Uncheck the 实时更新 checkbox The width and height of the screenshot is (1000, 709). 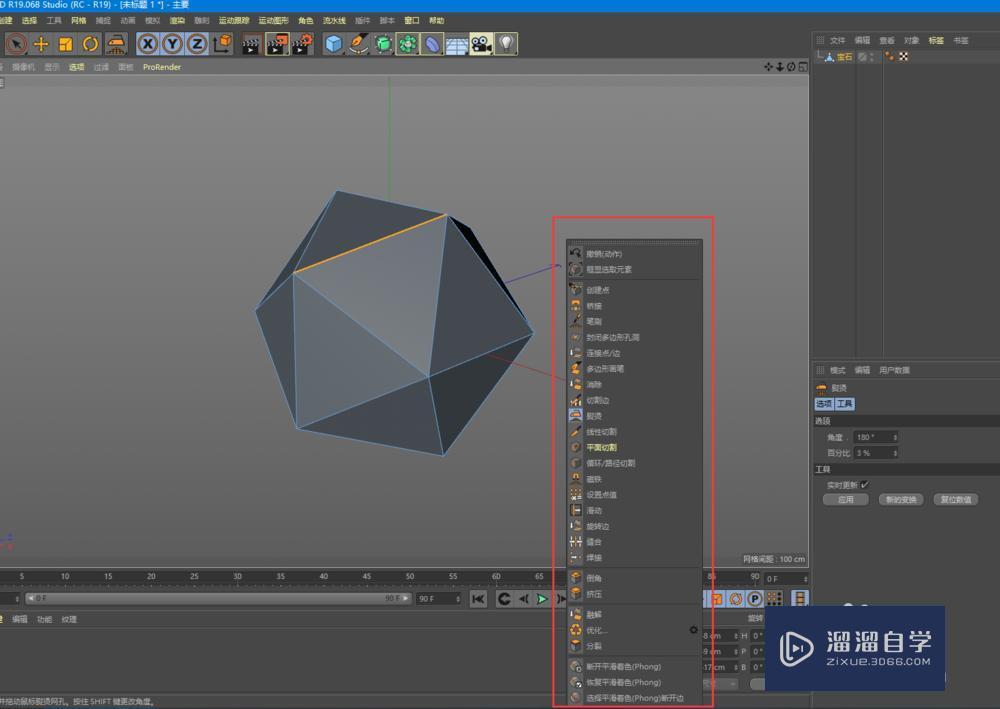[x=866, y=483]
